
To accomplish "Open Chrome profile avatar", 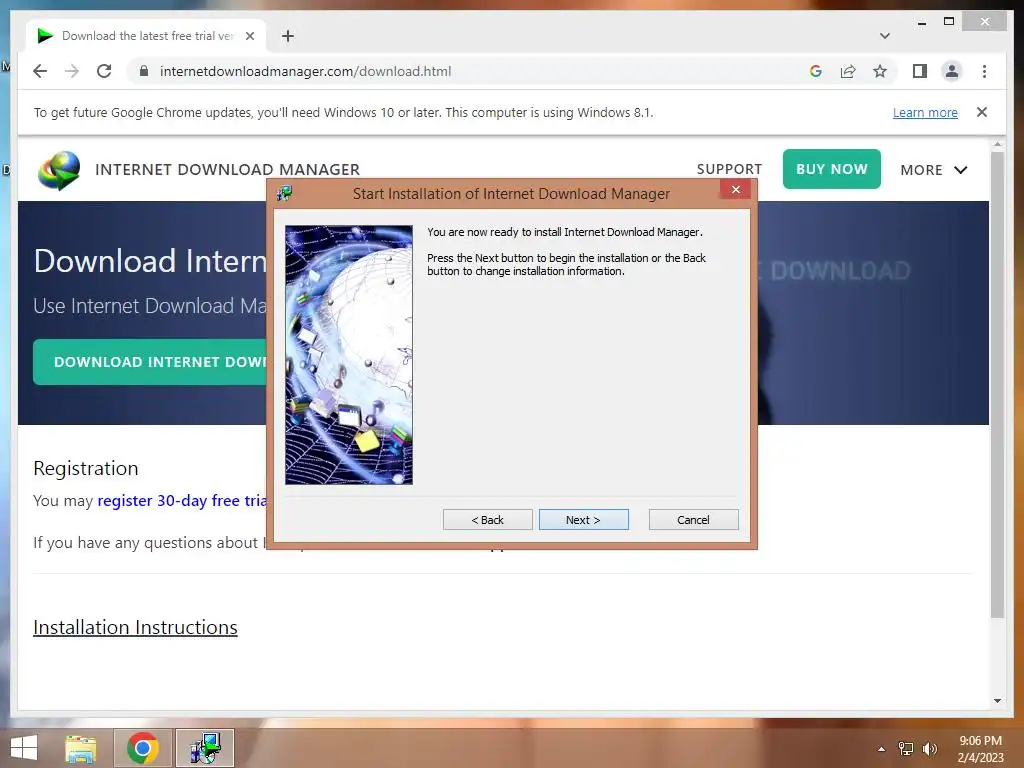I will coord(952,71).
